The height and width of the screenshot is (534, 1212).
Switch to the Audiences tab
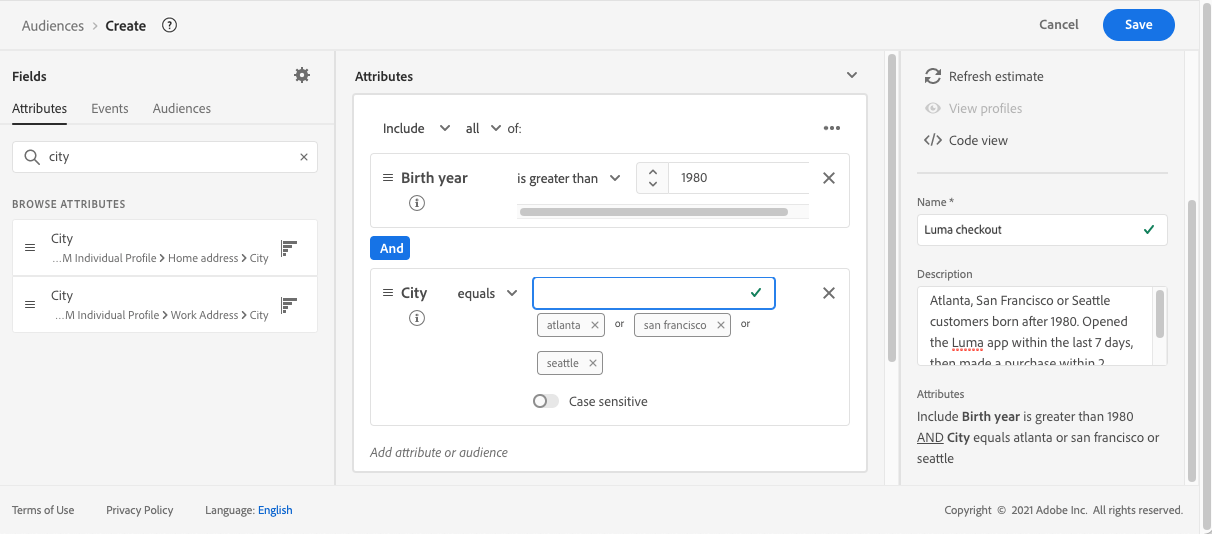point(182,108)
